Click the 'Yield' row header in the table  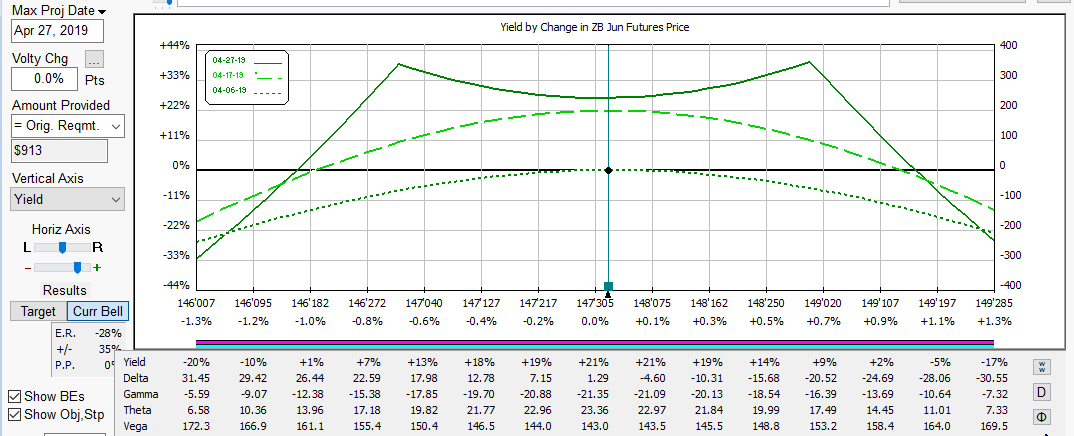[134, 361]
